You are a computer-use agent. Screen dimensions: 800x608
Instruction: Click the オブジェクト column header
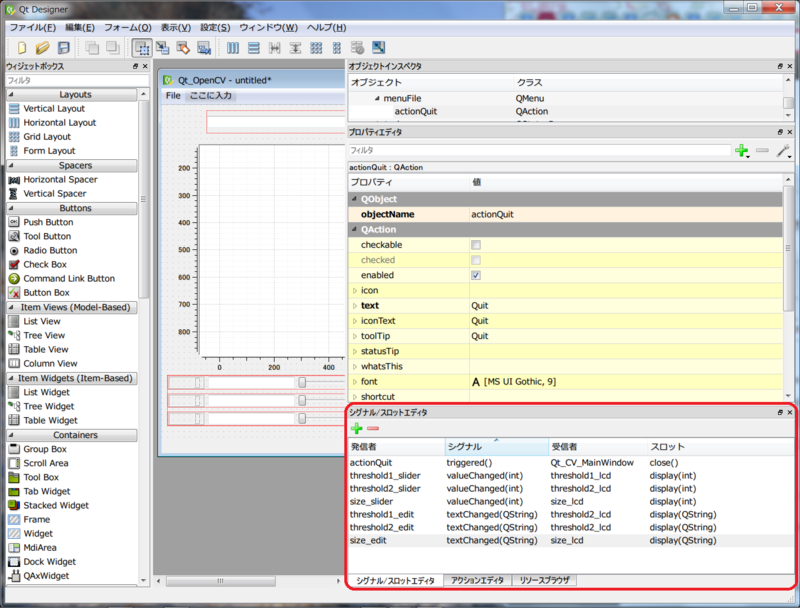point(431,83)
